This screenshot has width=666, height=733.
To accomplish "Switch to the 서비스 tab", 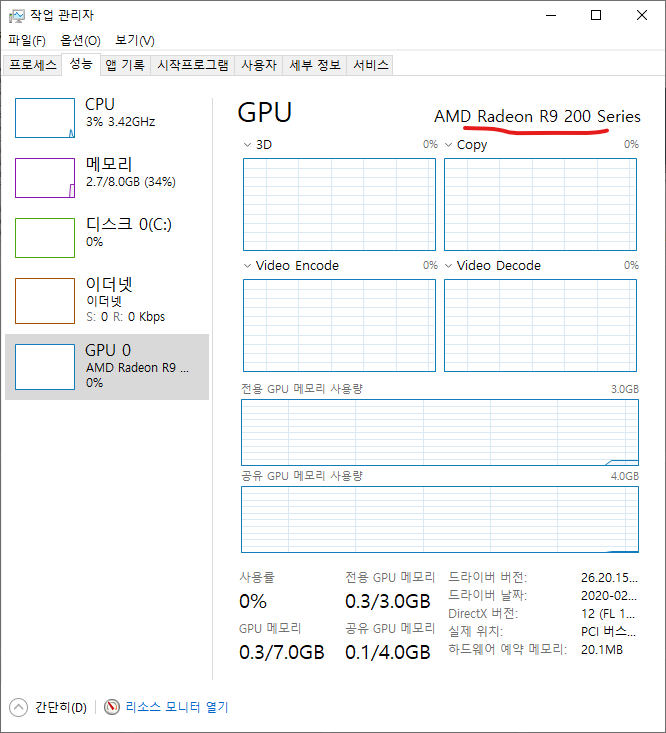I will 371,65.
